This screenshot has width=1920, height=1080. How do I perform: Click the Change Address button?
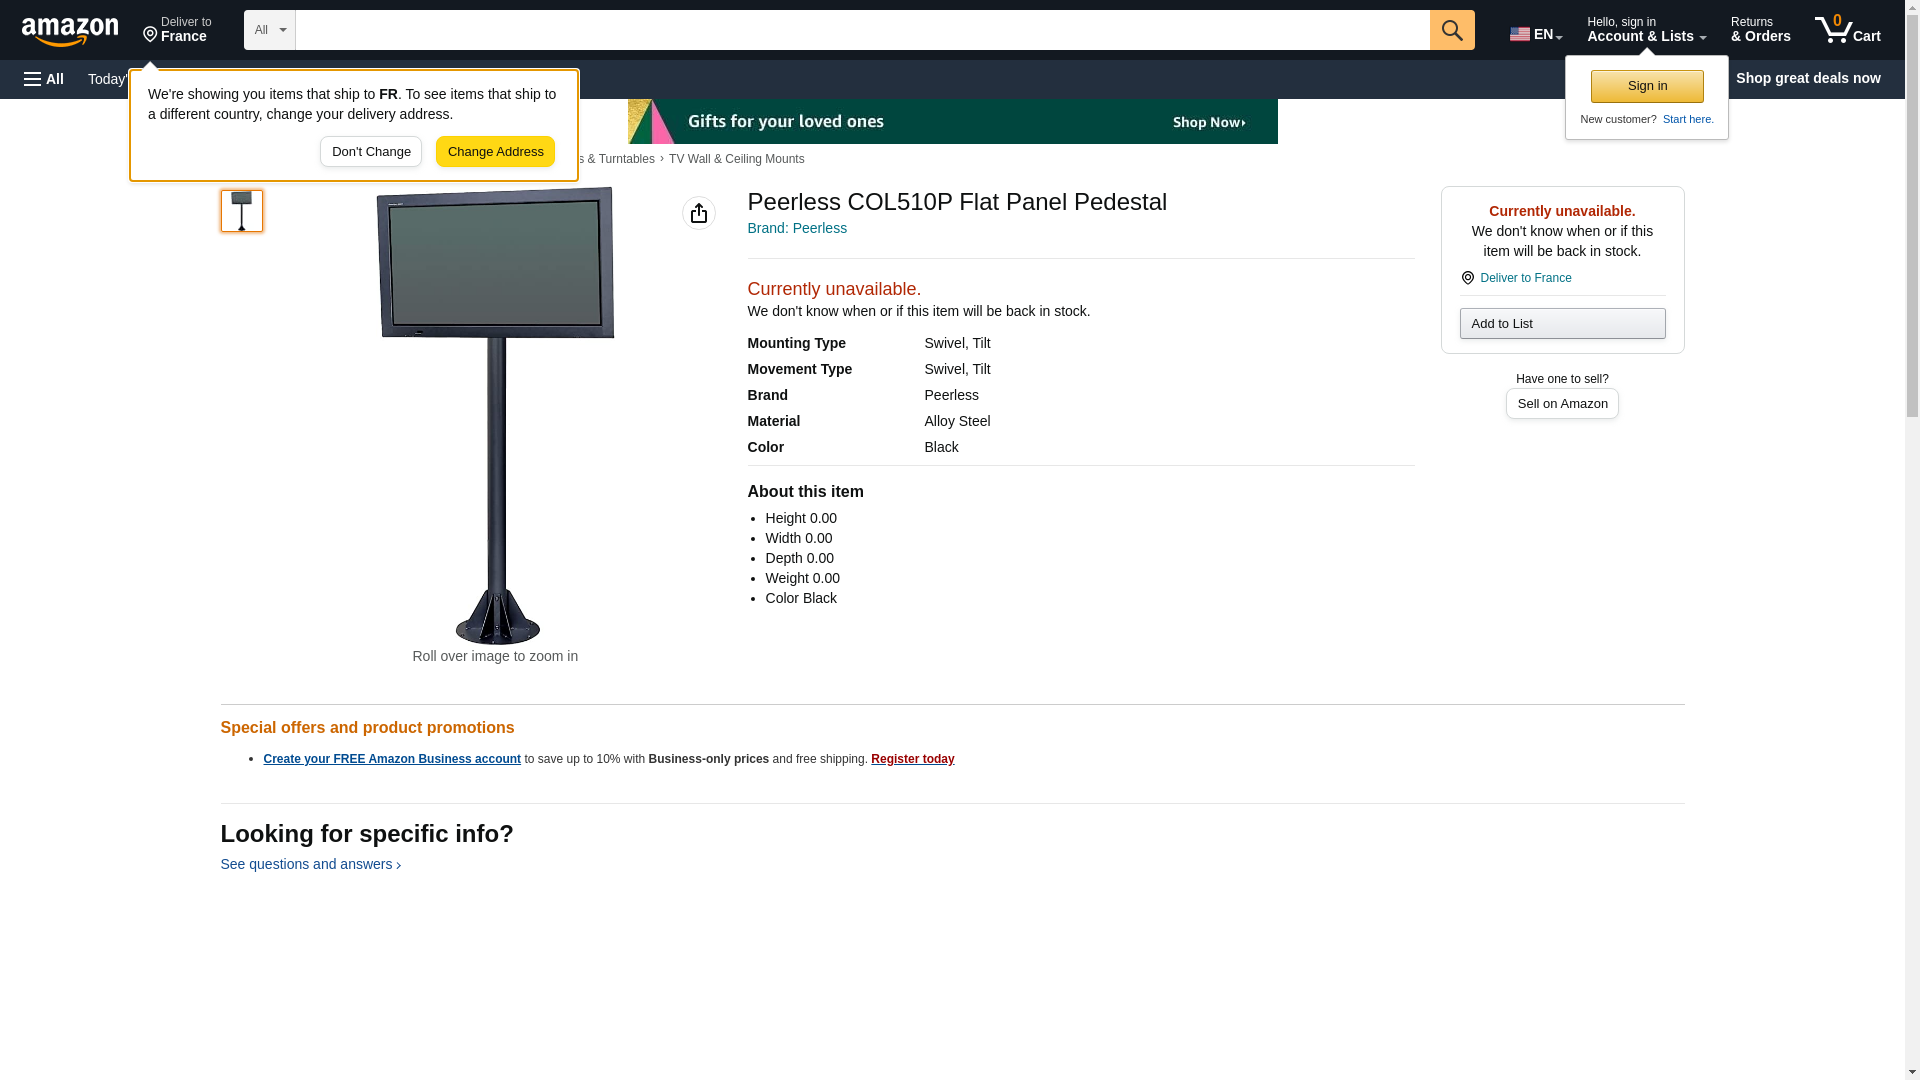(495, 152)
